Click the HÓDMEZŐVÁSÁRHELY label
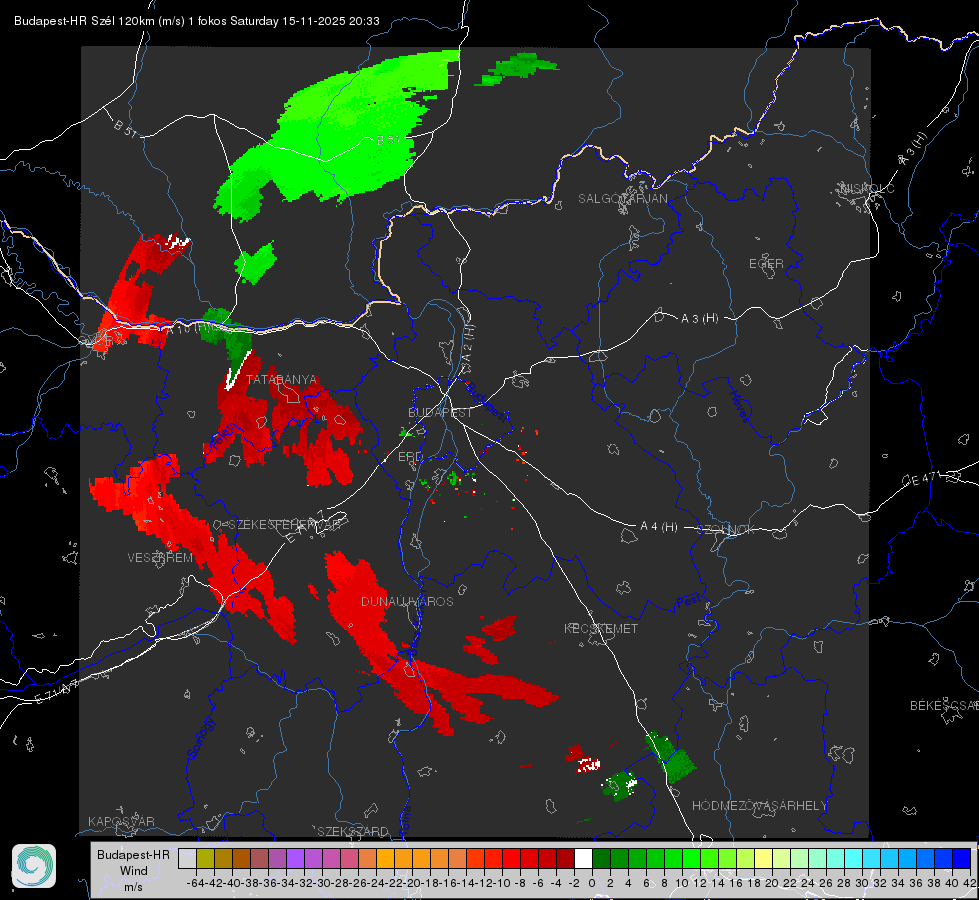The height and width of the screenshot is (900, 979). 759,806
